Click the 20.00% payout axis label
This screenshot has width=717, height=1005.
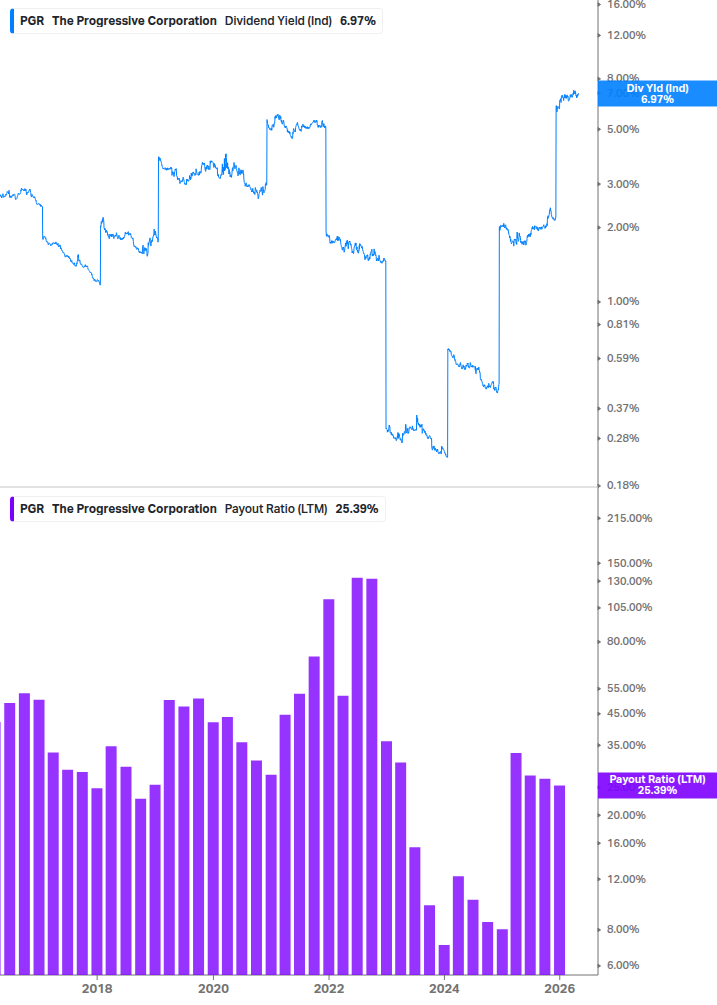pyautogui.click(x=626, y=815)
